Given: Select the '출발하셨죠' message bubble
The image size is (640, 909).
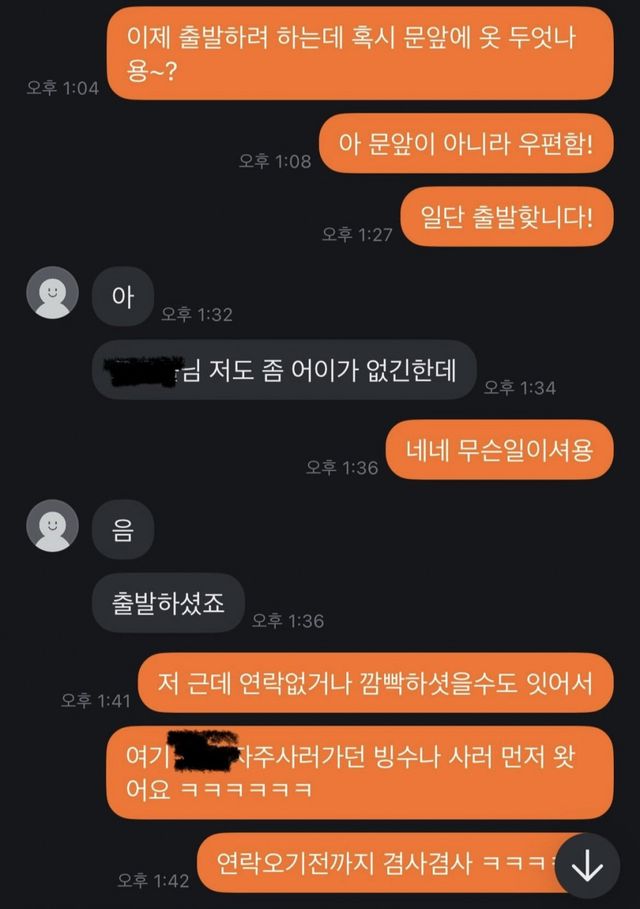Looking at the screenshot, I should [x=168, y=603].
